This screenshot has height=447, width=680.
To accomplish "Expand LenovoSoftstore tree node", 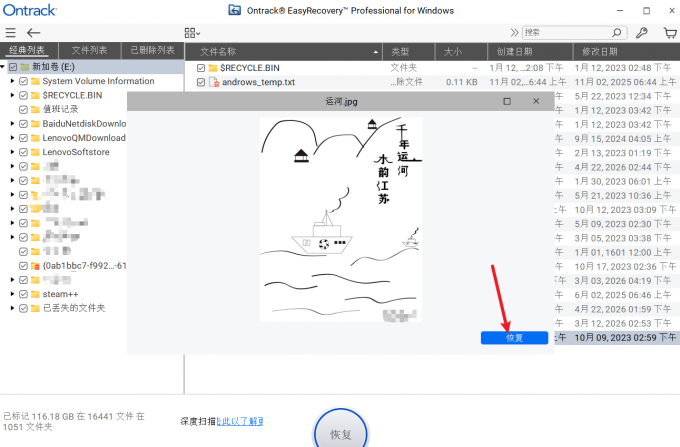I will (x=12, y=152).
